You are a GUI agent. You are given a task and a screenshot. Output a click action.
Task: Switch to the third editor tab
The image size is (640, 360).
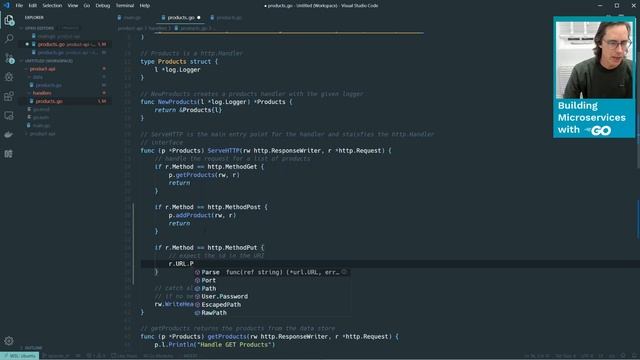click(228, 18)
